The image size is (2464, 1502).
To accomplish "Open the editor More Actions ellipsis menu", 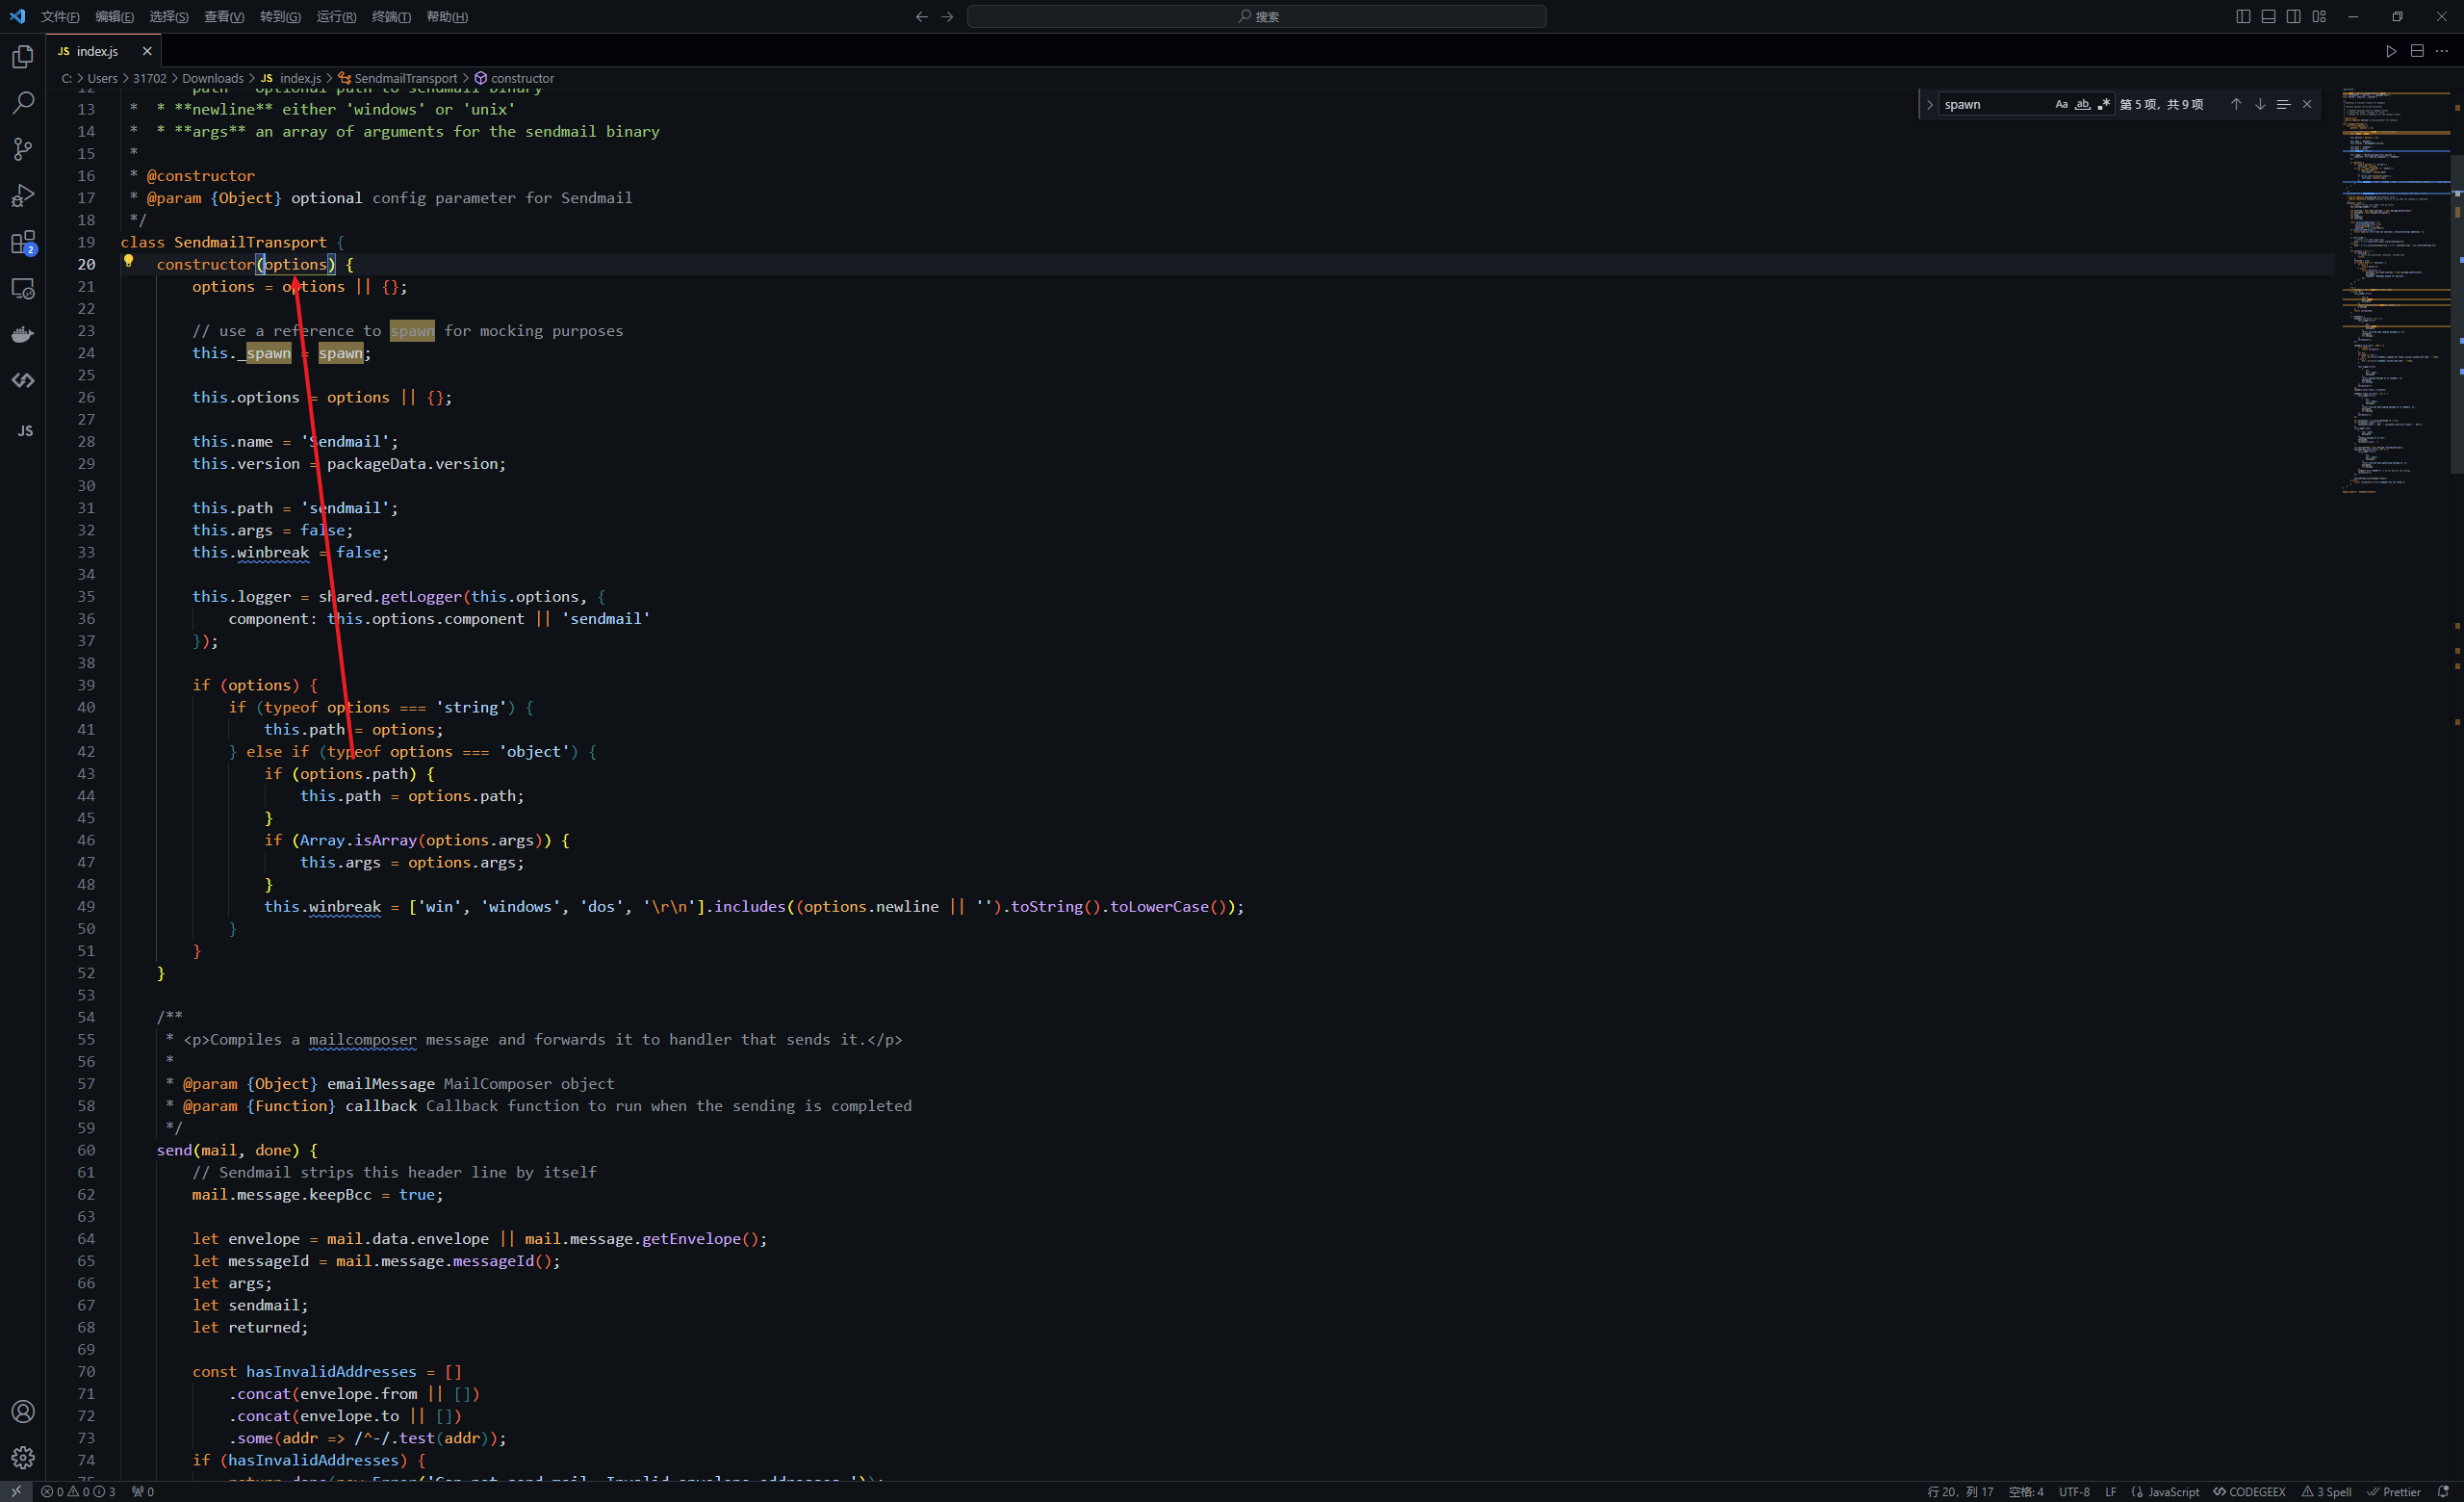I will (x=2442, y=51).
